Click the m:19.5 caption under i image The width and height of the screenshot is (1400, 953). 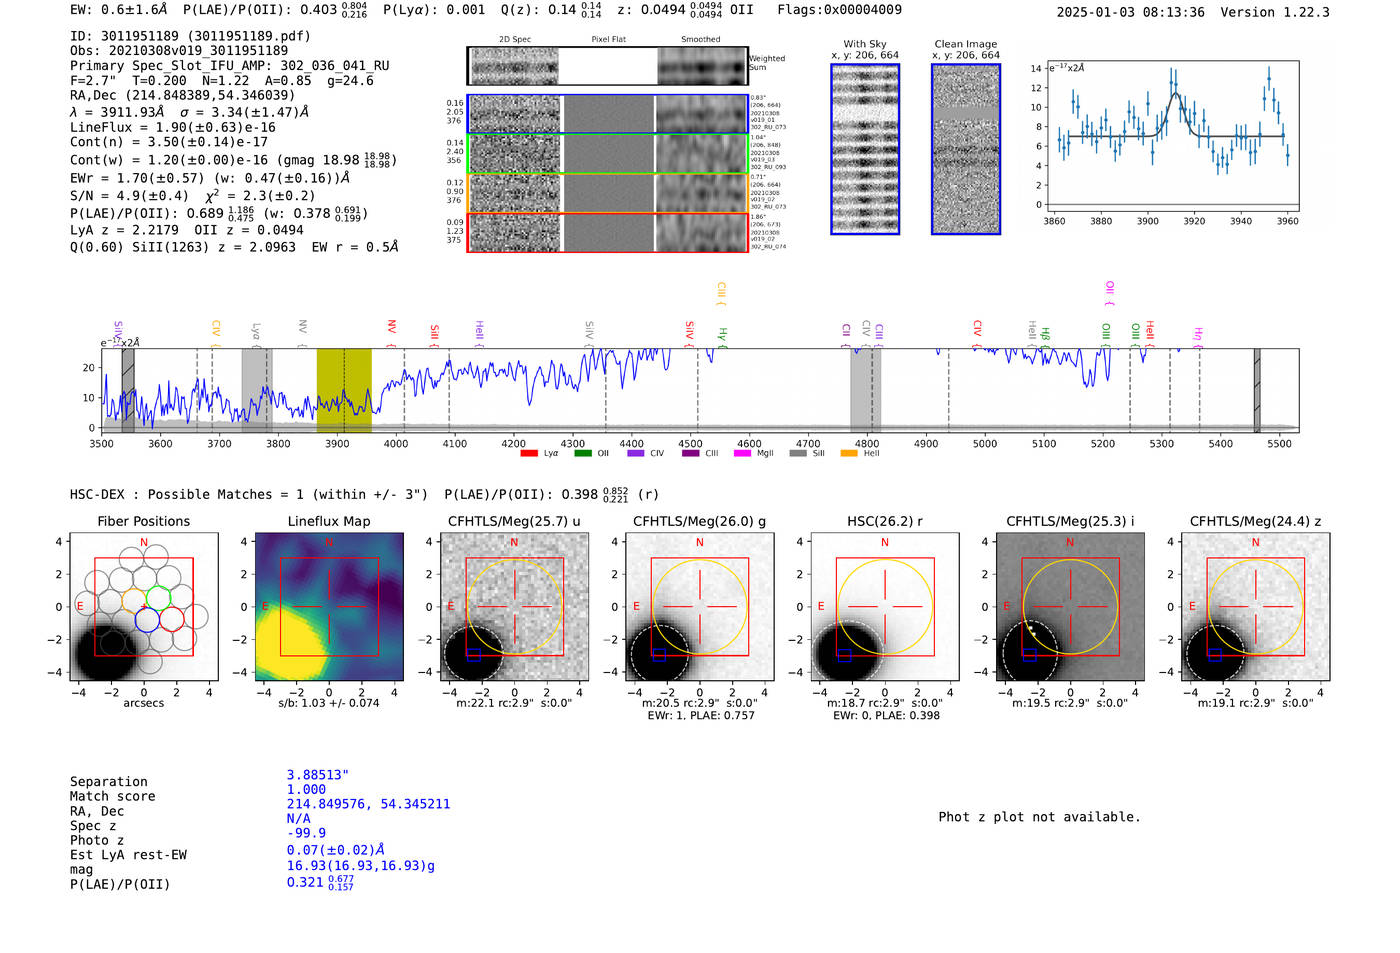1070,703
